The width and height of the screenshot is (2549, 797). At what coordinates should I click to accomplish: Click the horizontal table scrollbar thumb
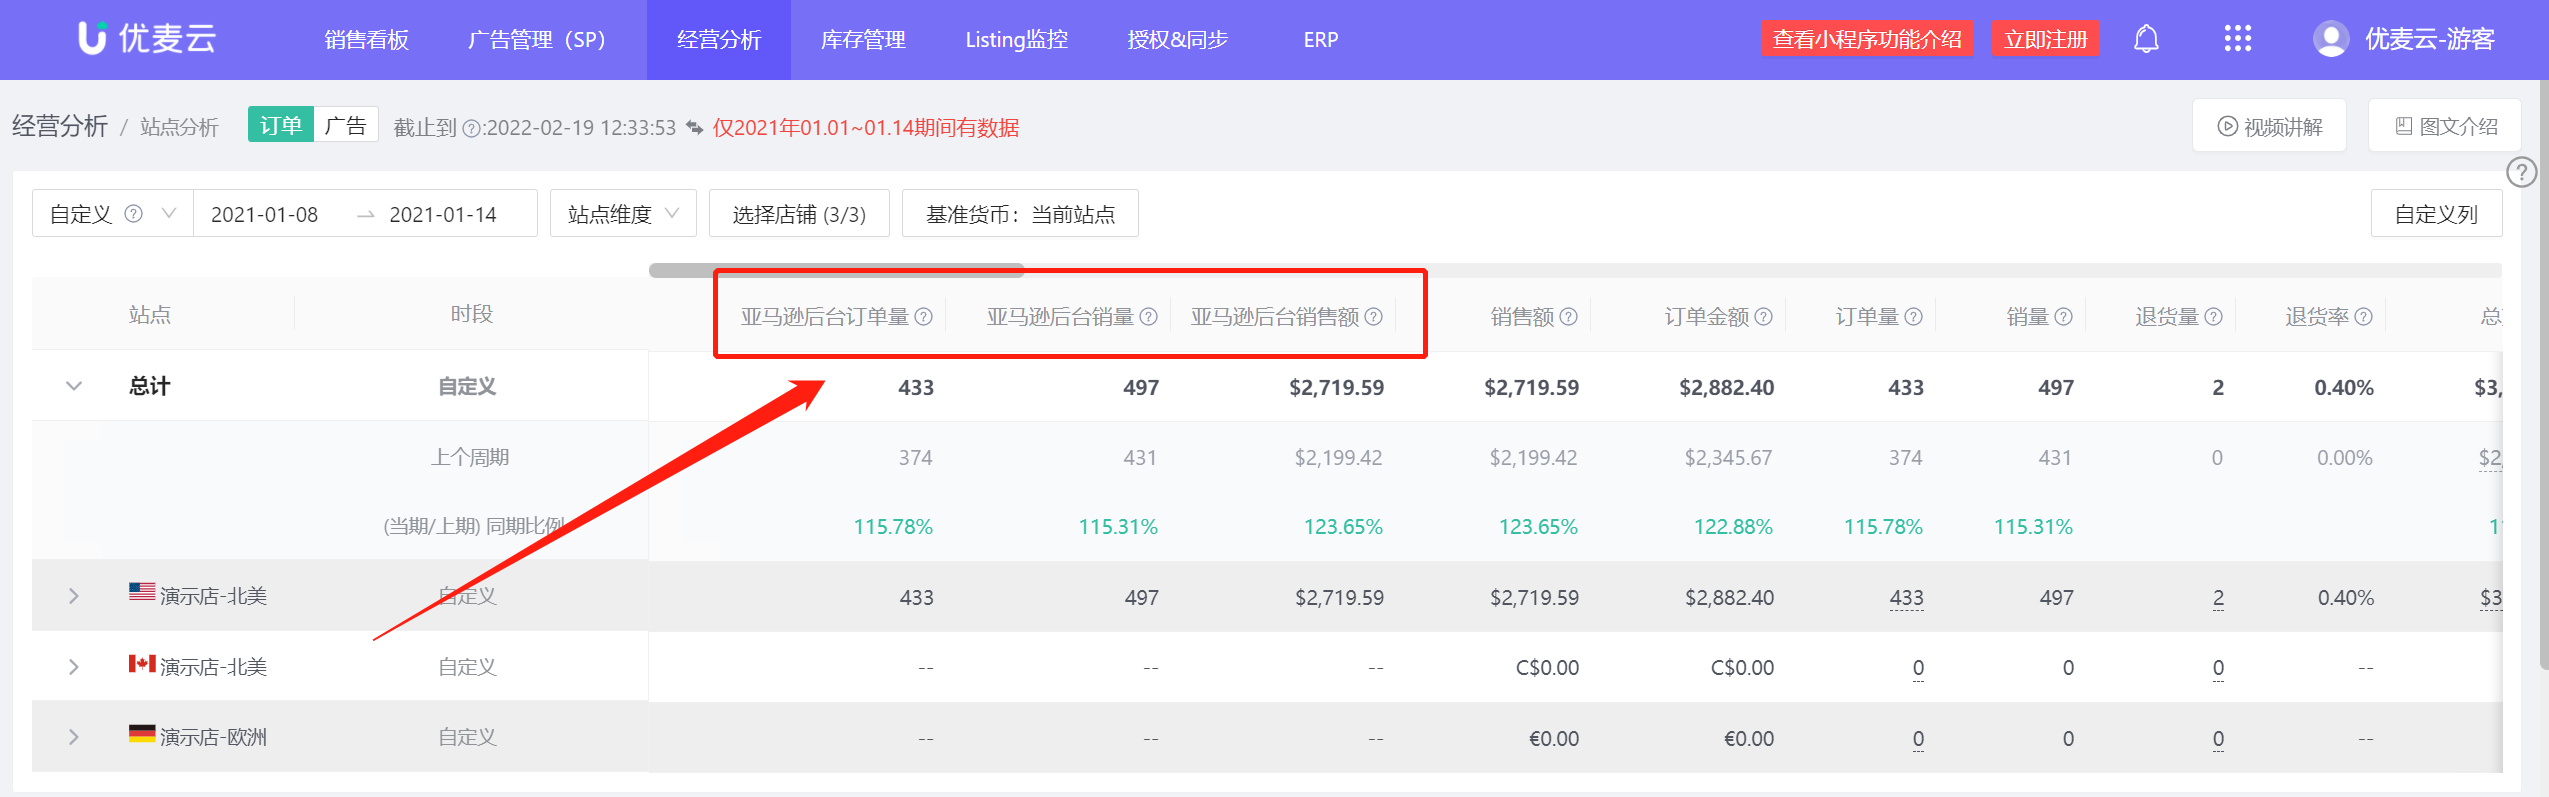pos(836,270)
